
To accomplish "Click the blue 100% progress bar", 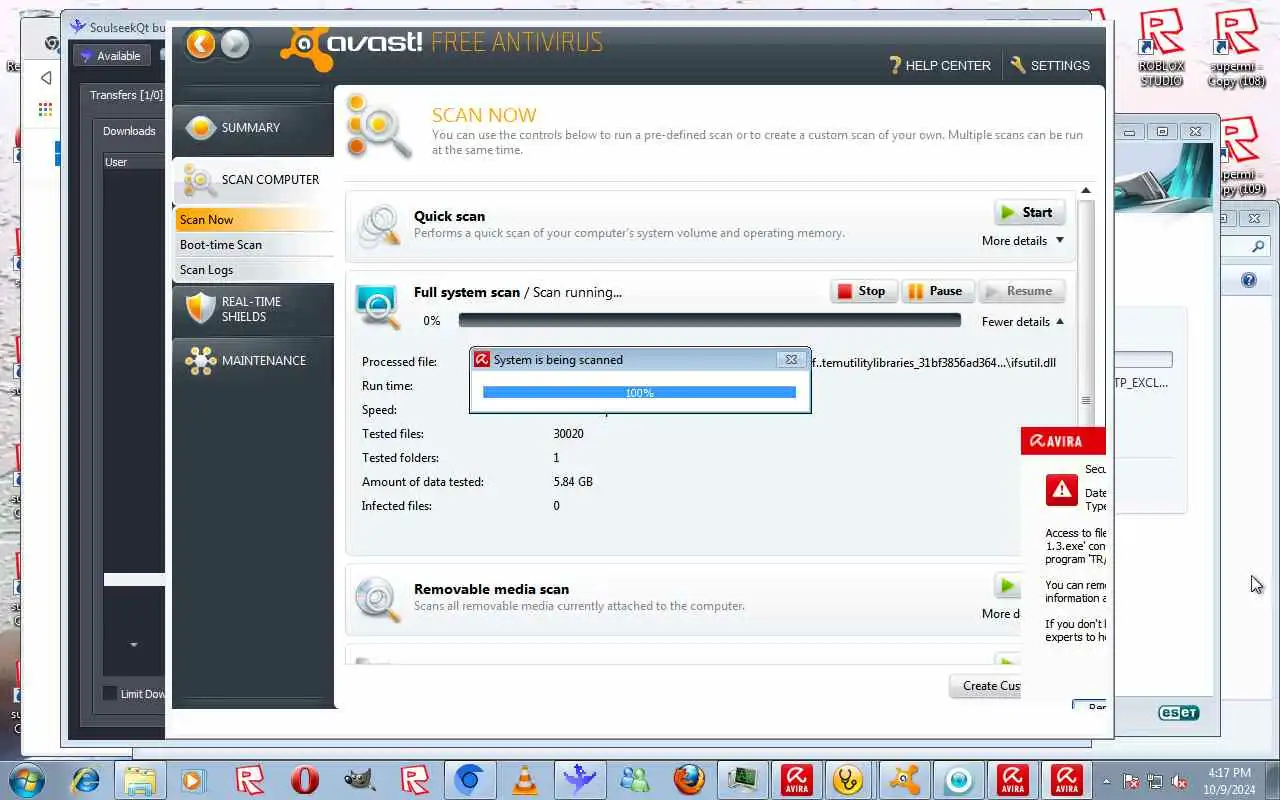I will pos(639,392).
